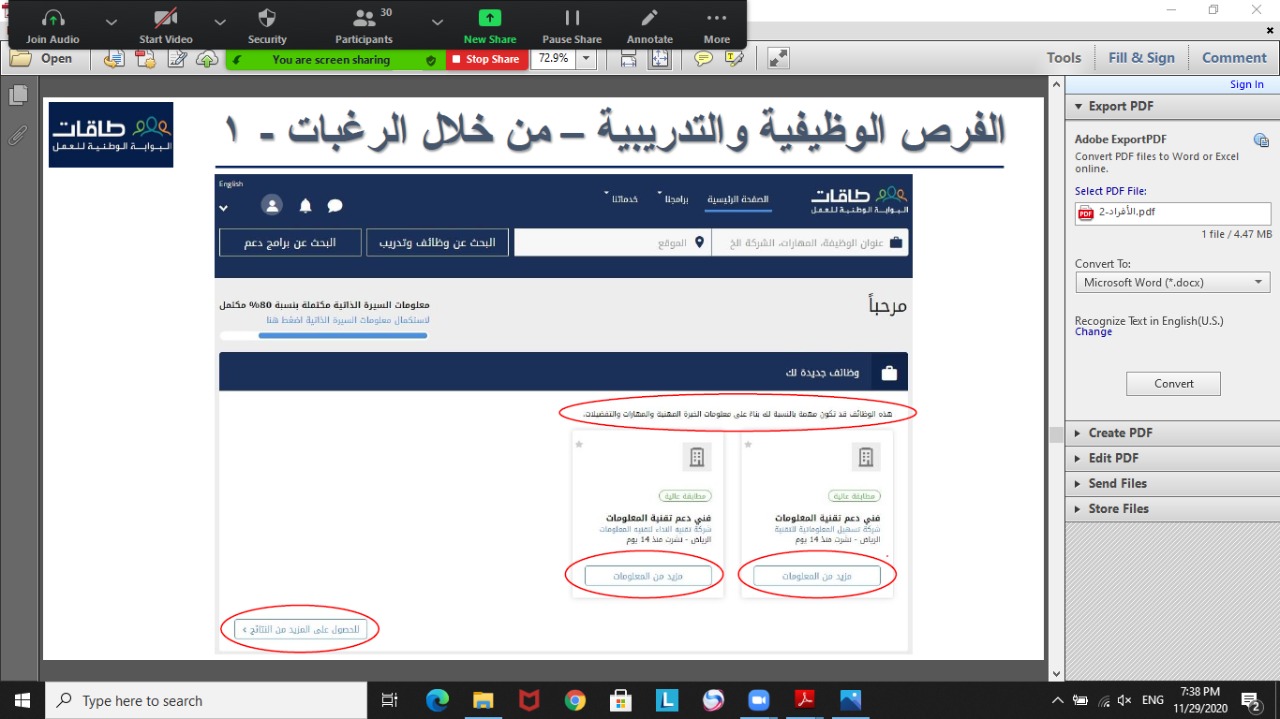Switch to the Comment tab
Screen dimensions: 1280x719
coord(1234,58)
